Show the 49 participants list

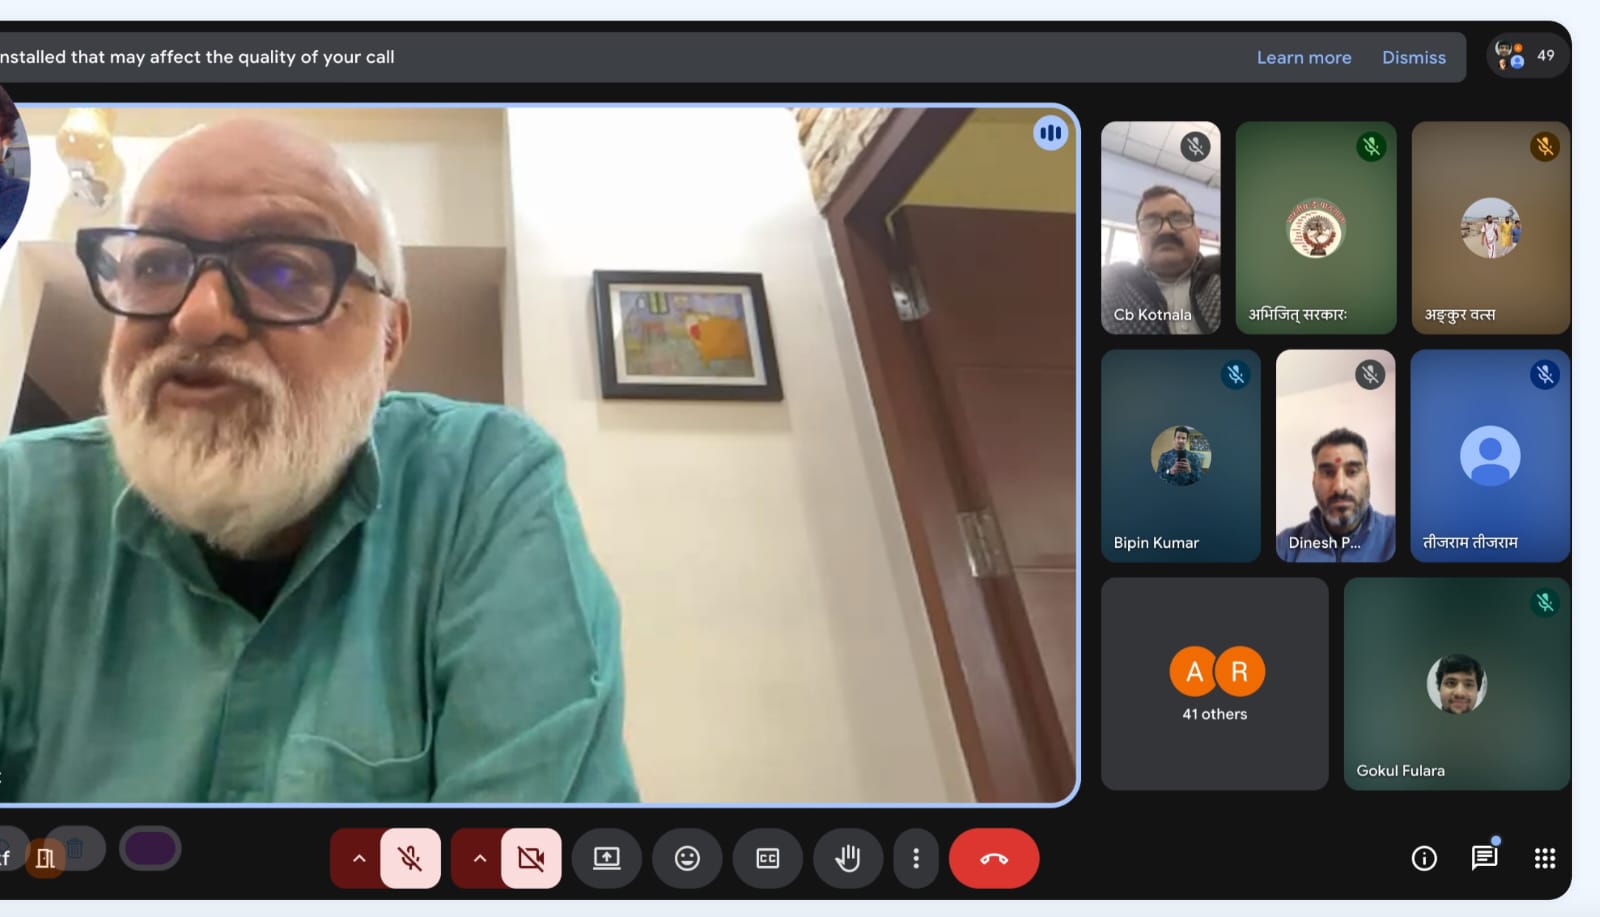pos(1526,56)
